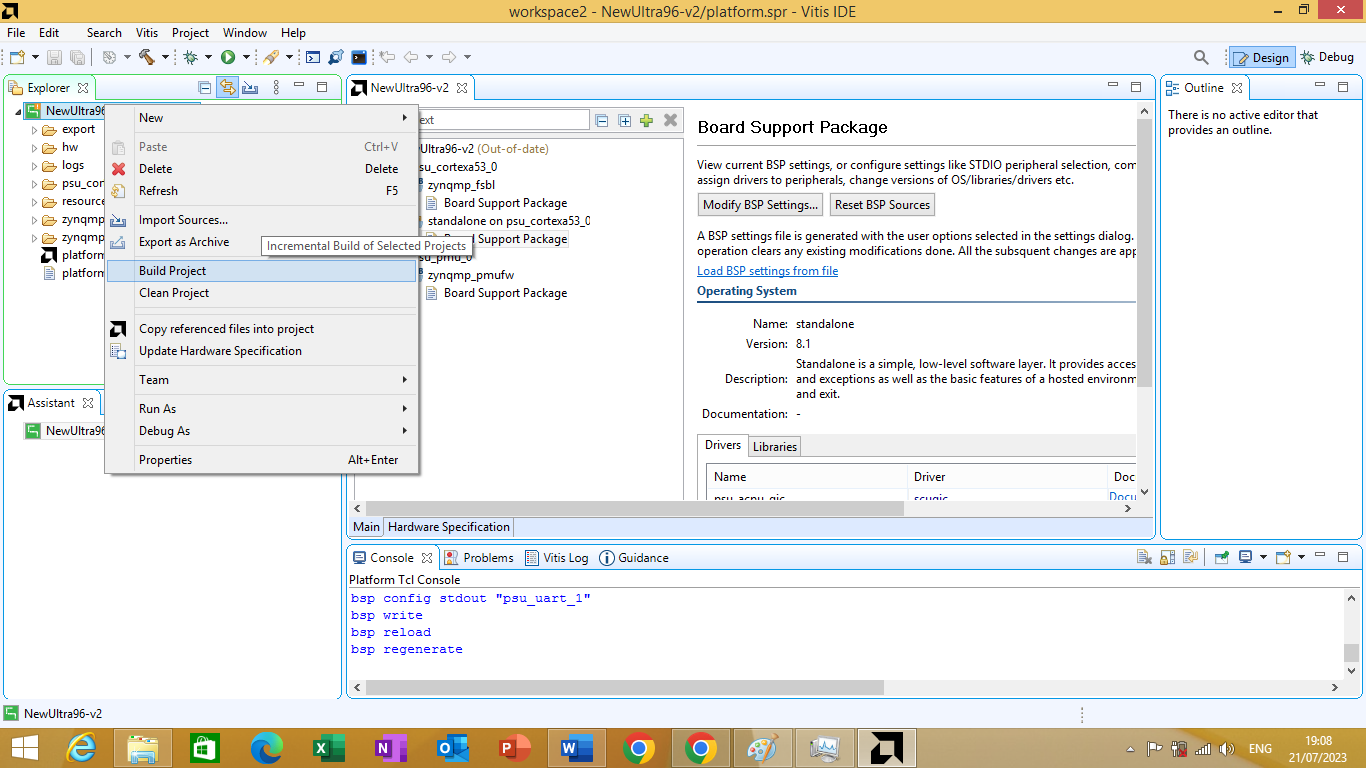Switch to Hardware Specification tab
This screenshot has height=768, width=1366.
449,527
